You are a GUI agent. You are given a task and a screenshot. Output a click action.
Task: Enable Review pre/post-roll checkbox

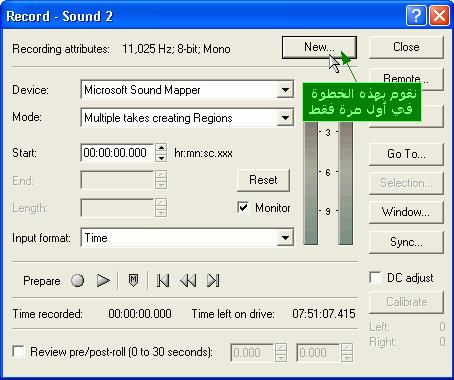click(18, 351)
